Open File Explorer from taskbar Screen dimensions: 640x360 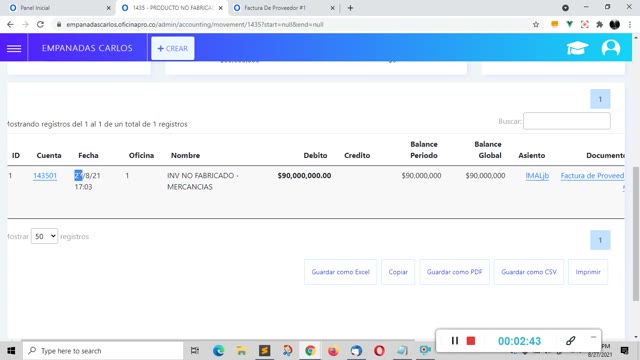[241, 351]
